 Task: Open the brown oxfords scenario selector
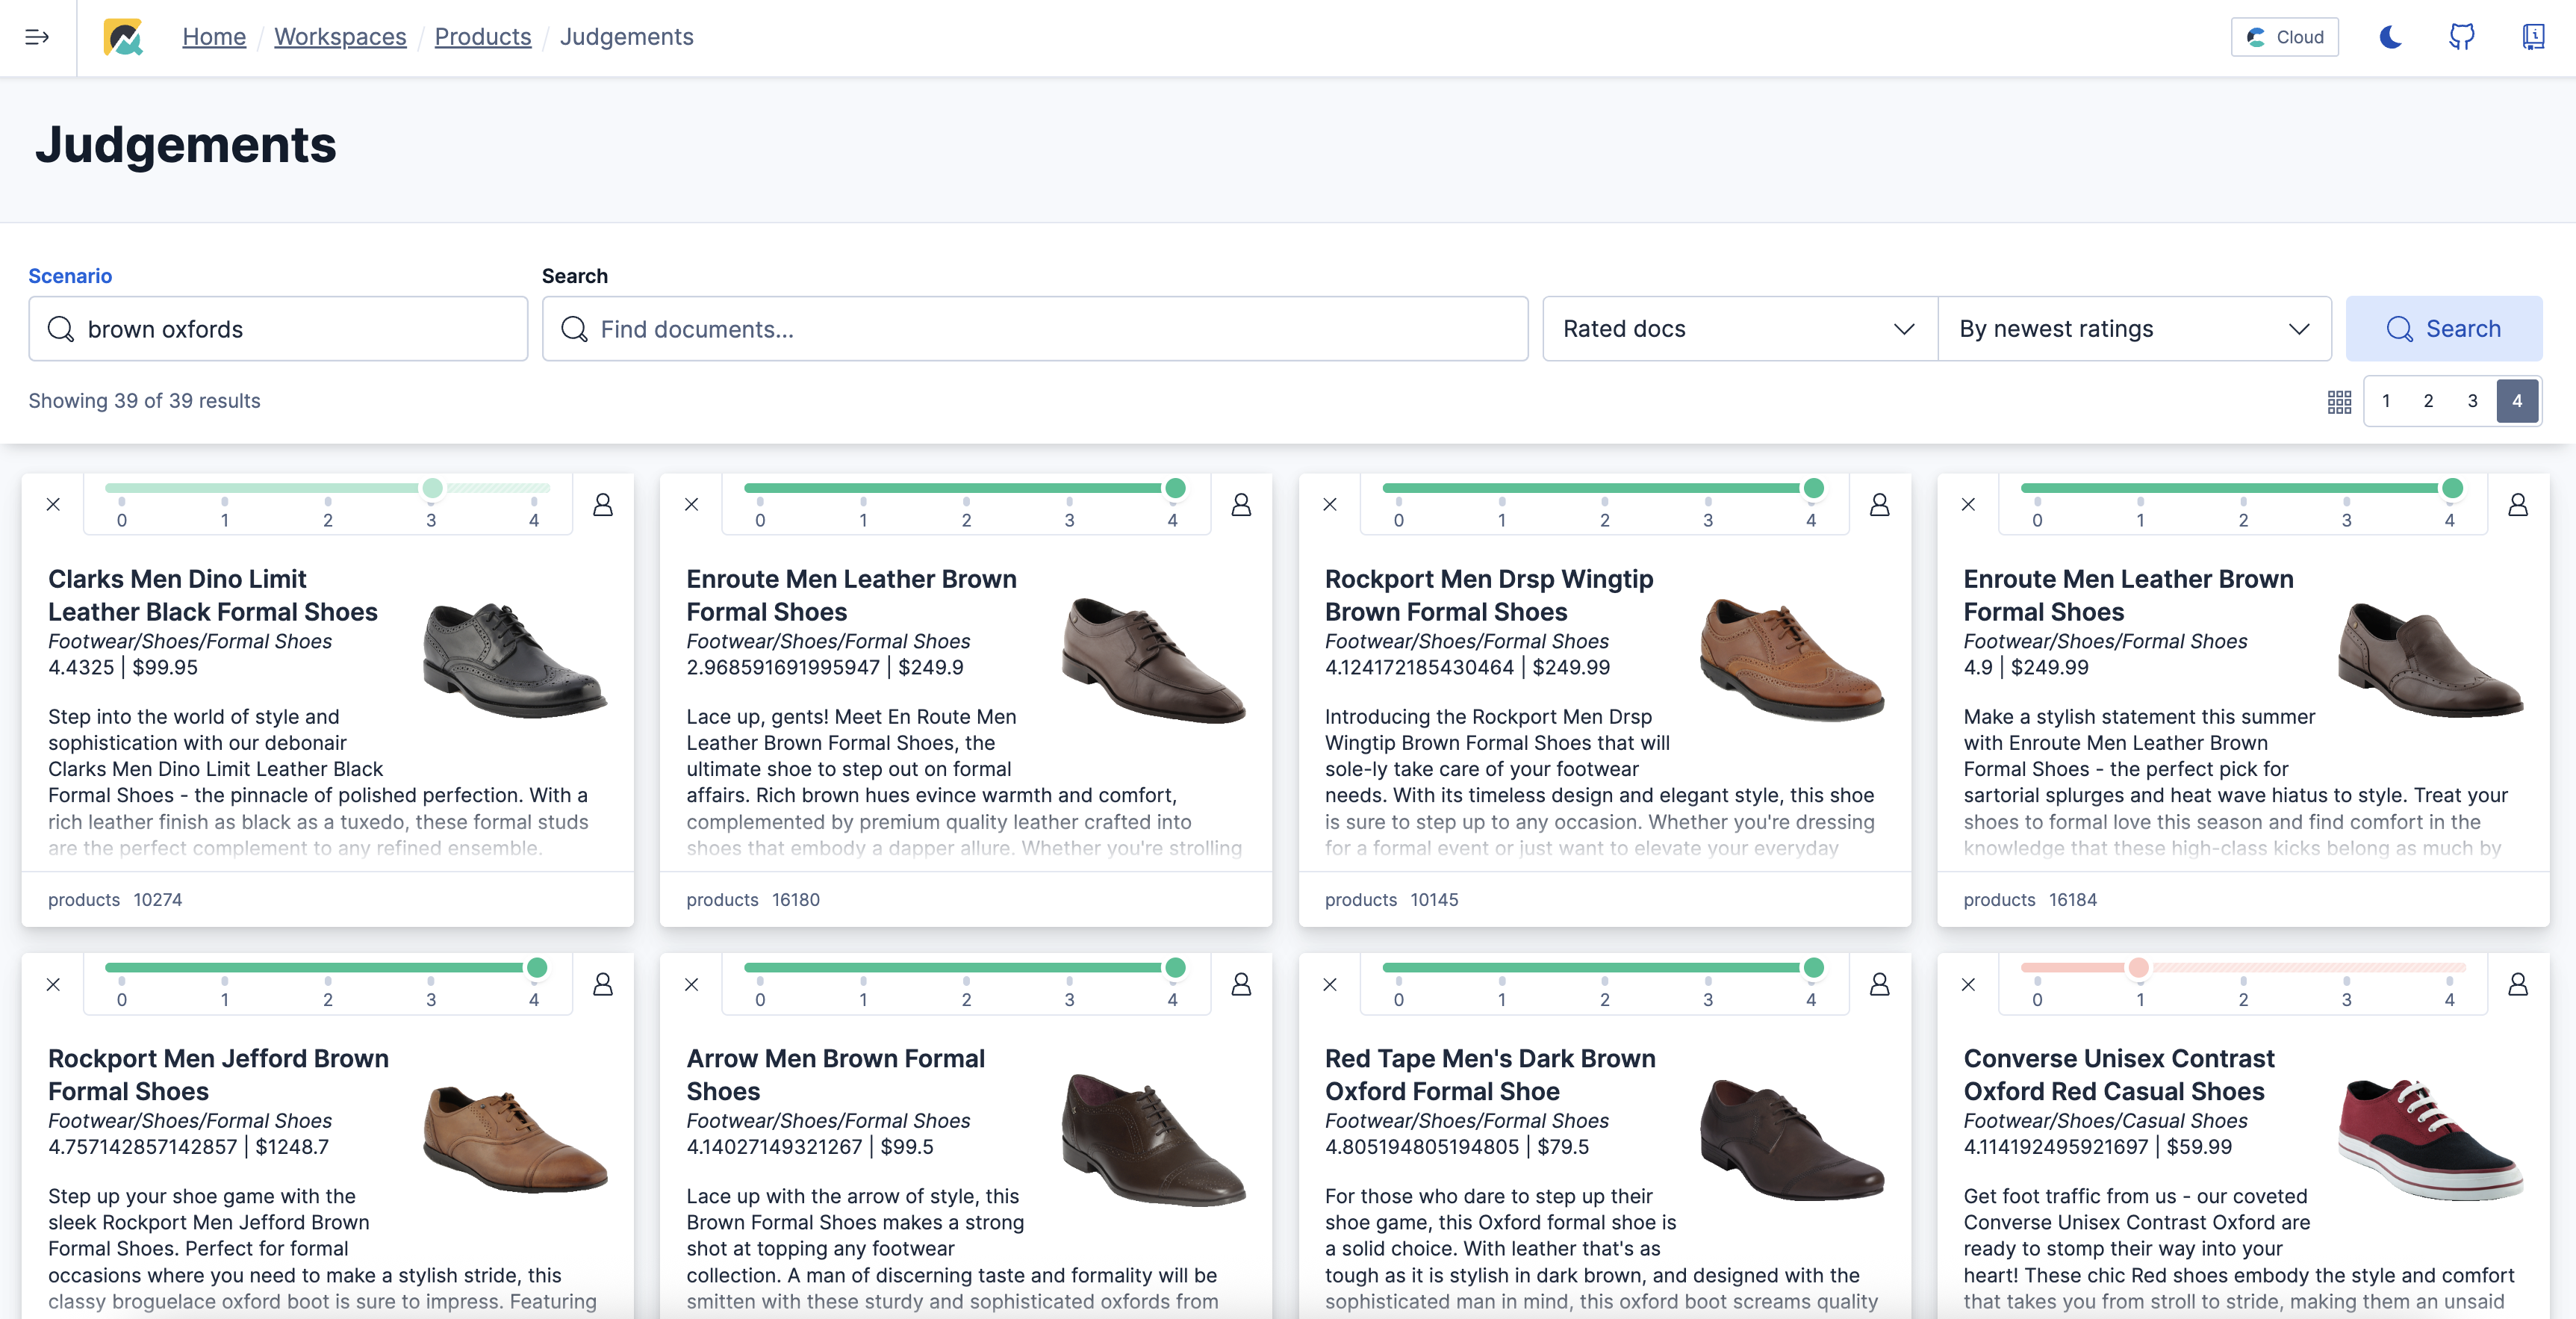[278, 329]
